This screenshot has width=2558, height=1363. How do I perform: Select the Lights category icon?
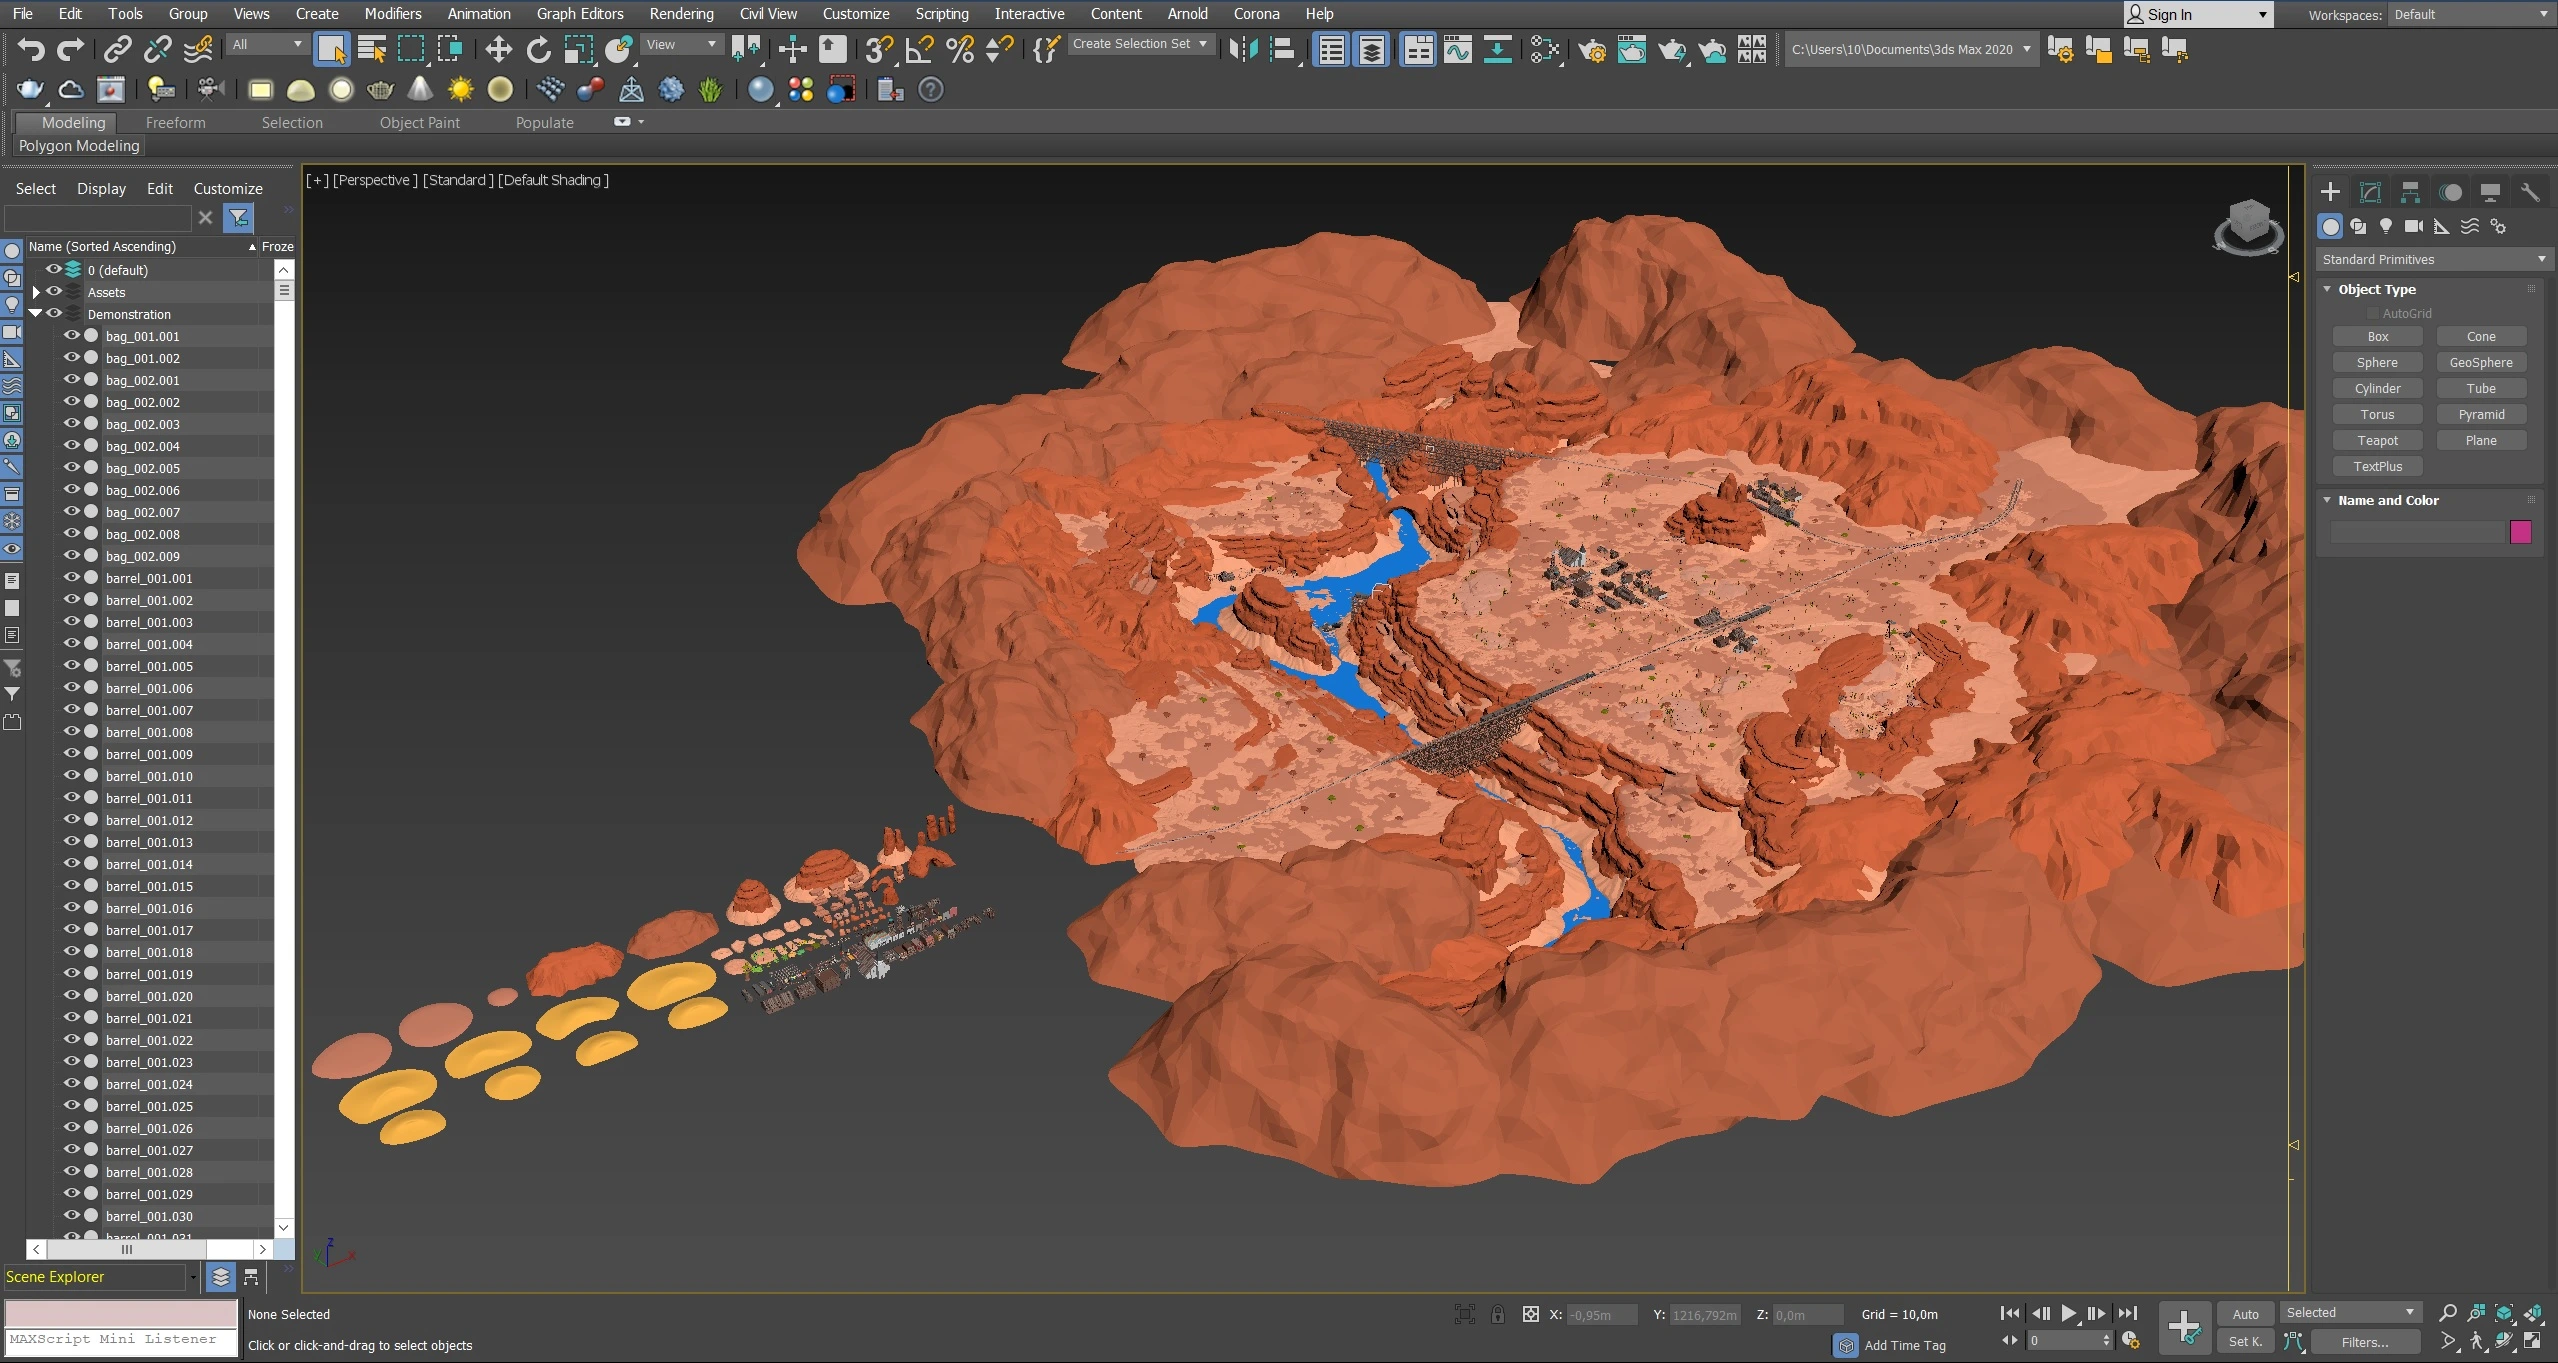pyautogui.click(x=2386, y=226)
